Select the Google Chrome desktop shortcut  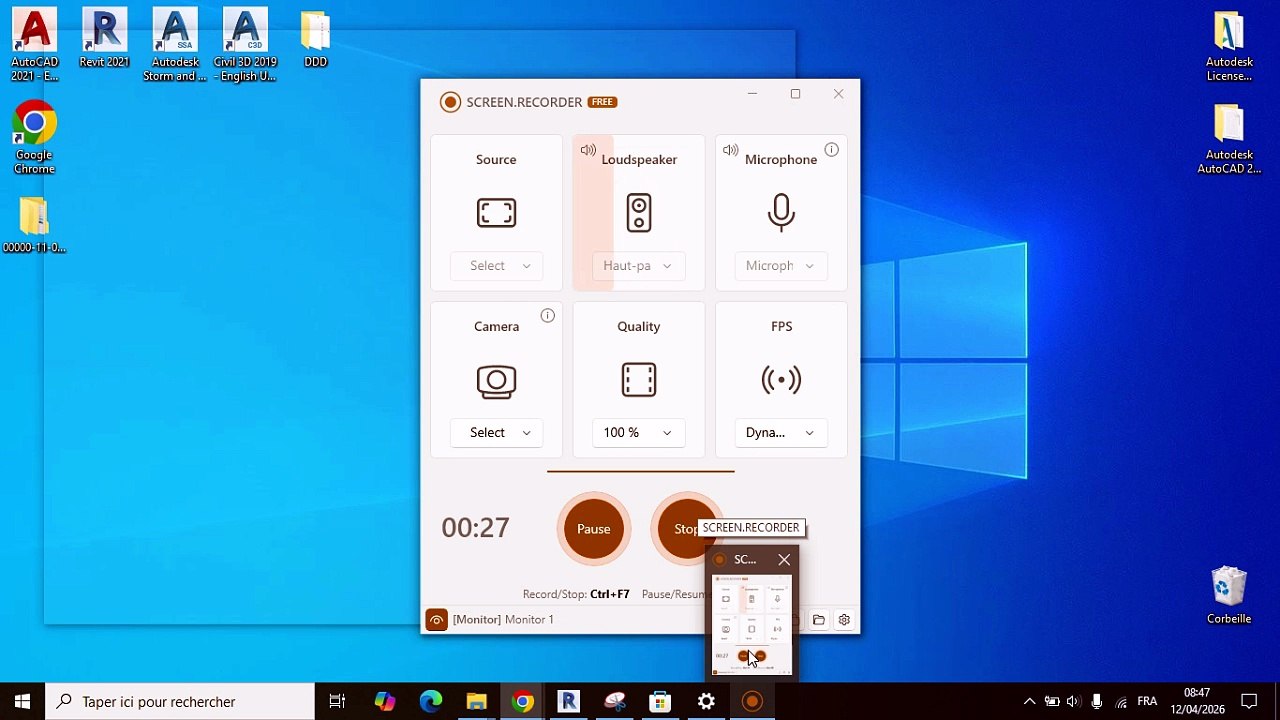34,138
